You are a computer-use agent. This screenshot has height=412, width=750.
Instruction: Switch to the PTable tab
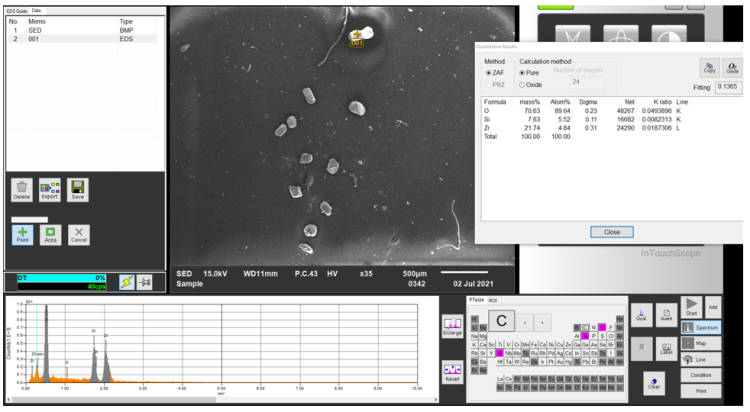coord(477,300)
